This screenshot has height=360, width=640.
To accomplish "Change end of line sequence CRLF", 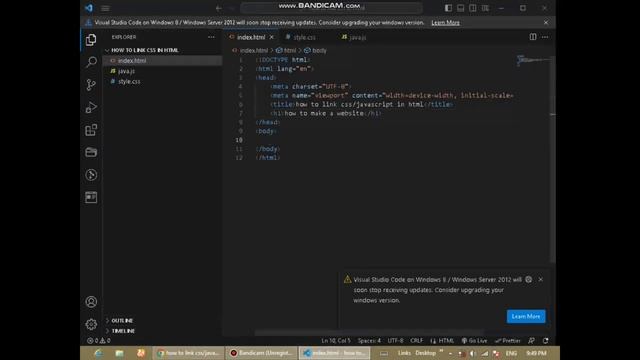I will coord(416,340).
